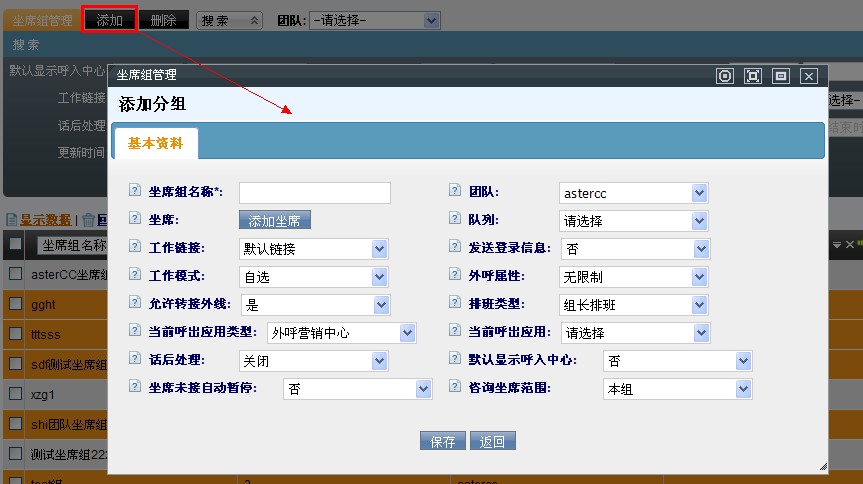
Task: Click the dialog resize grip at bottom-right corner
Action: point(822,466)
